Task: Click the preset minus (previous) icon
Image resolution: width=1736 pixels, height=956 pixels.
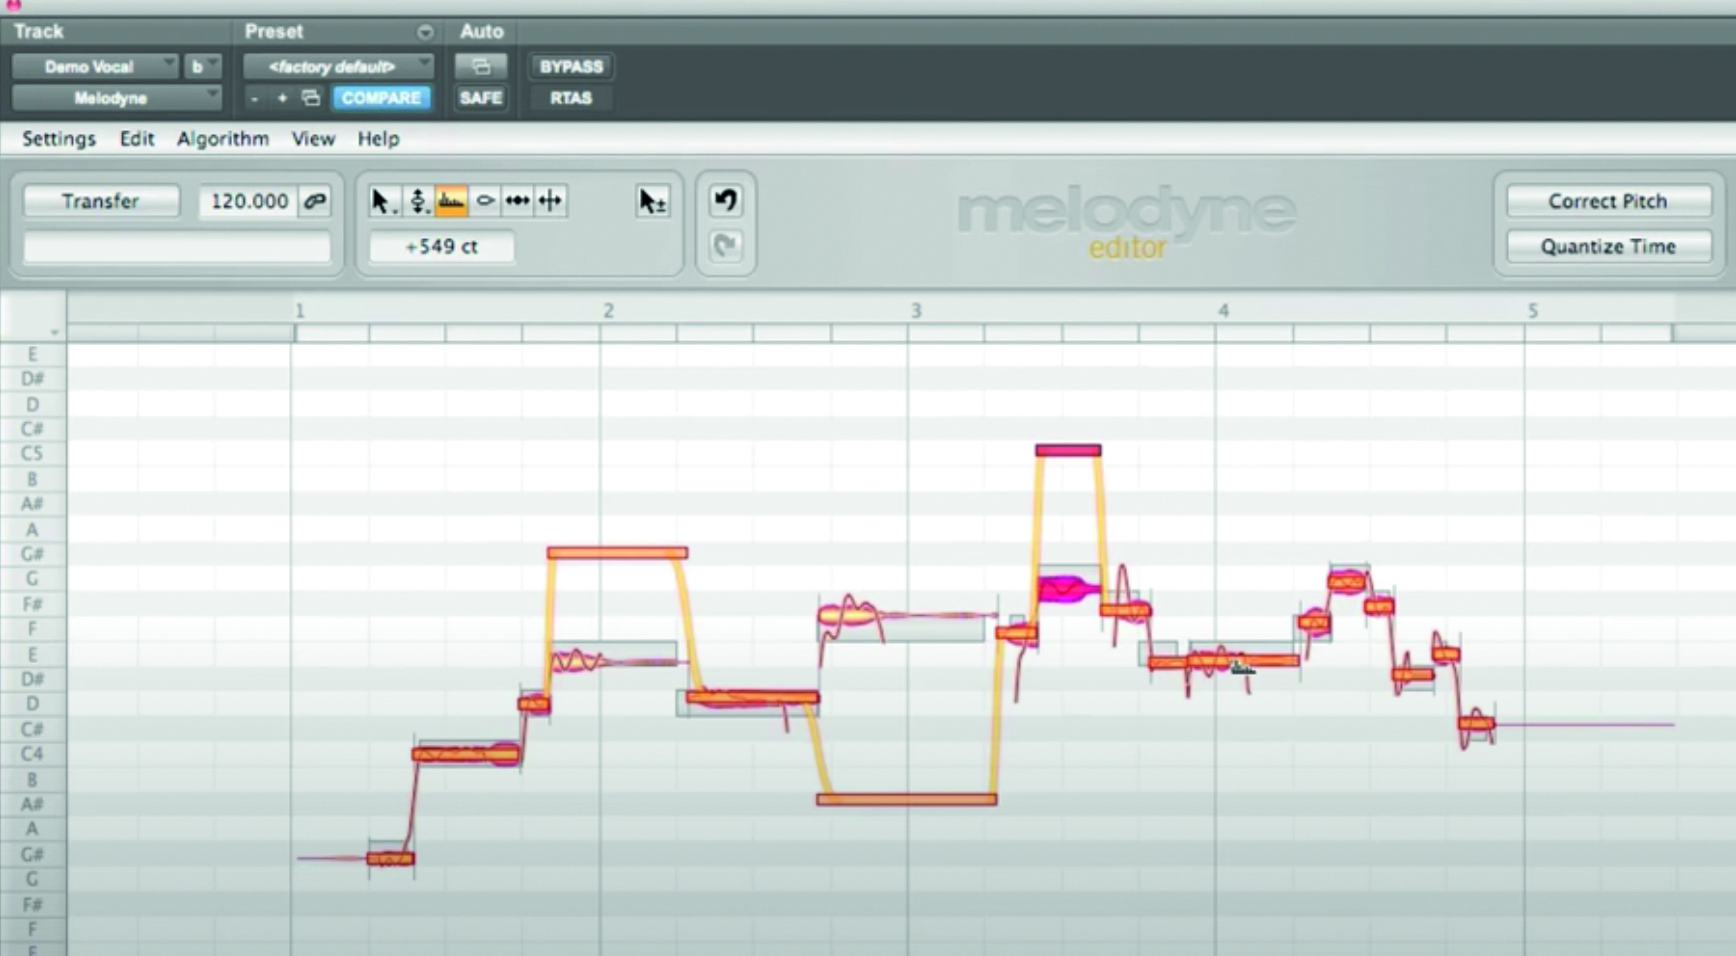Action: coord(254,98)
